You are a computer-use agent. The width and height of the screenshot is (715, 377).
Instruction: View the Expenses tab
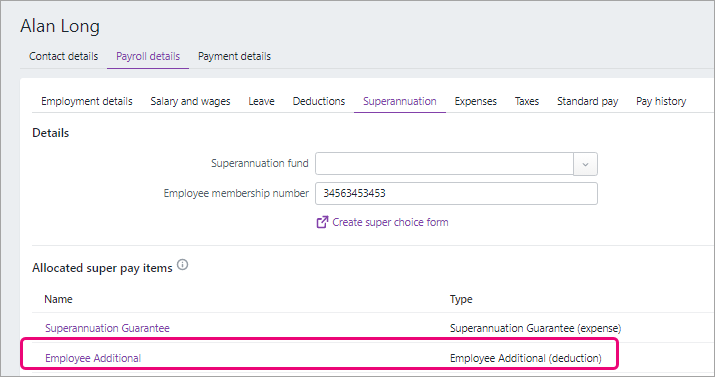tap(476, 101)
